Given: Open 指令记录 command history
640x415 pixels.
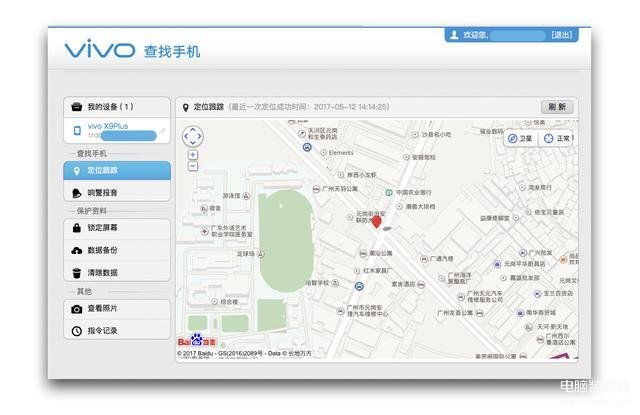Looking at the screenshot, I should [x=117, y=331].
